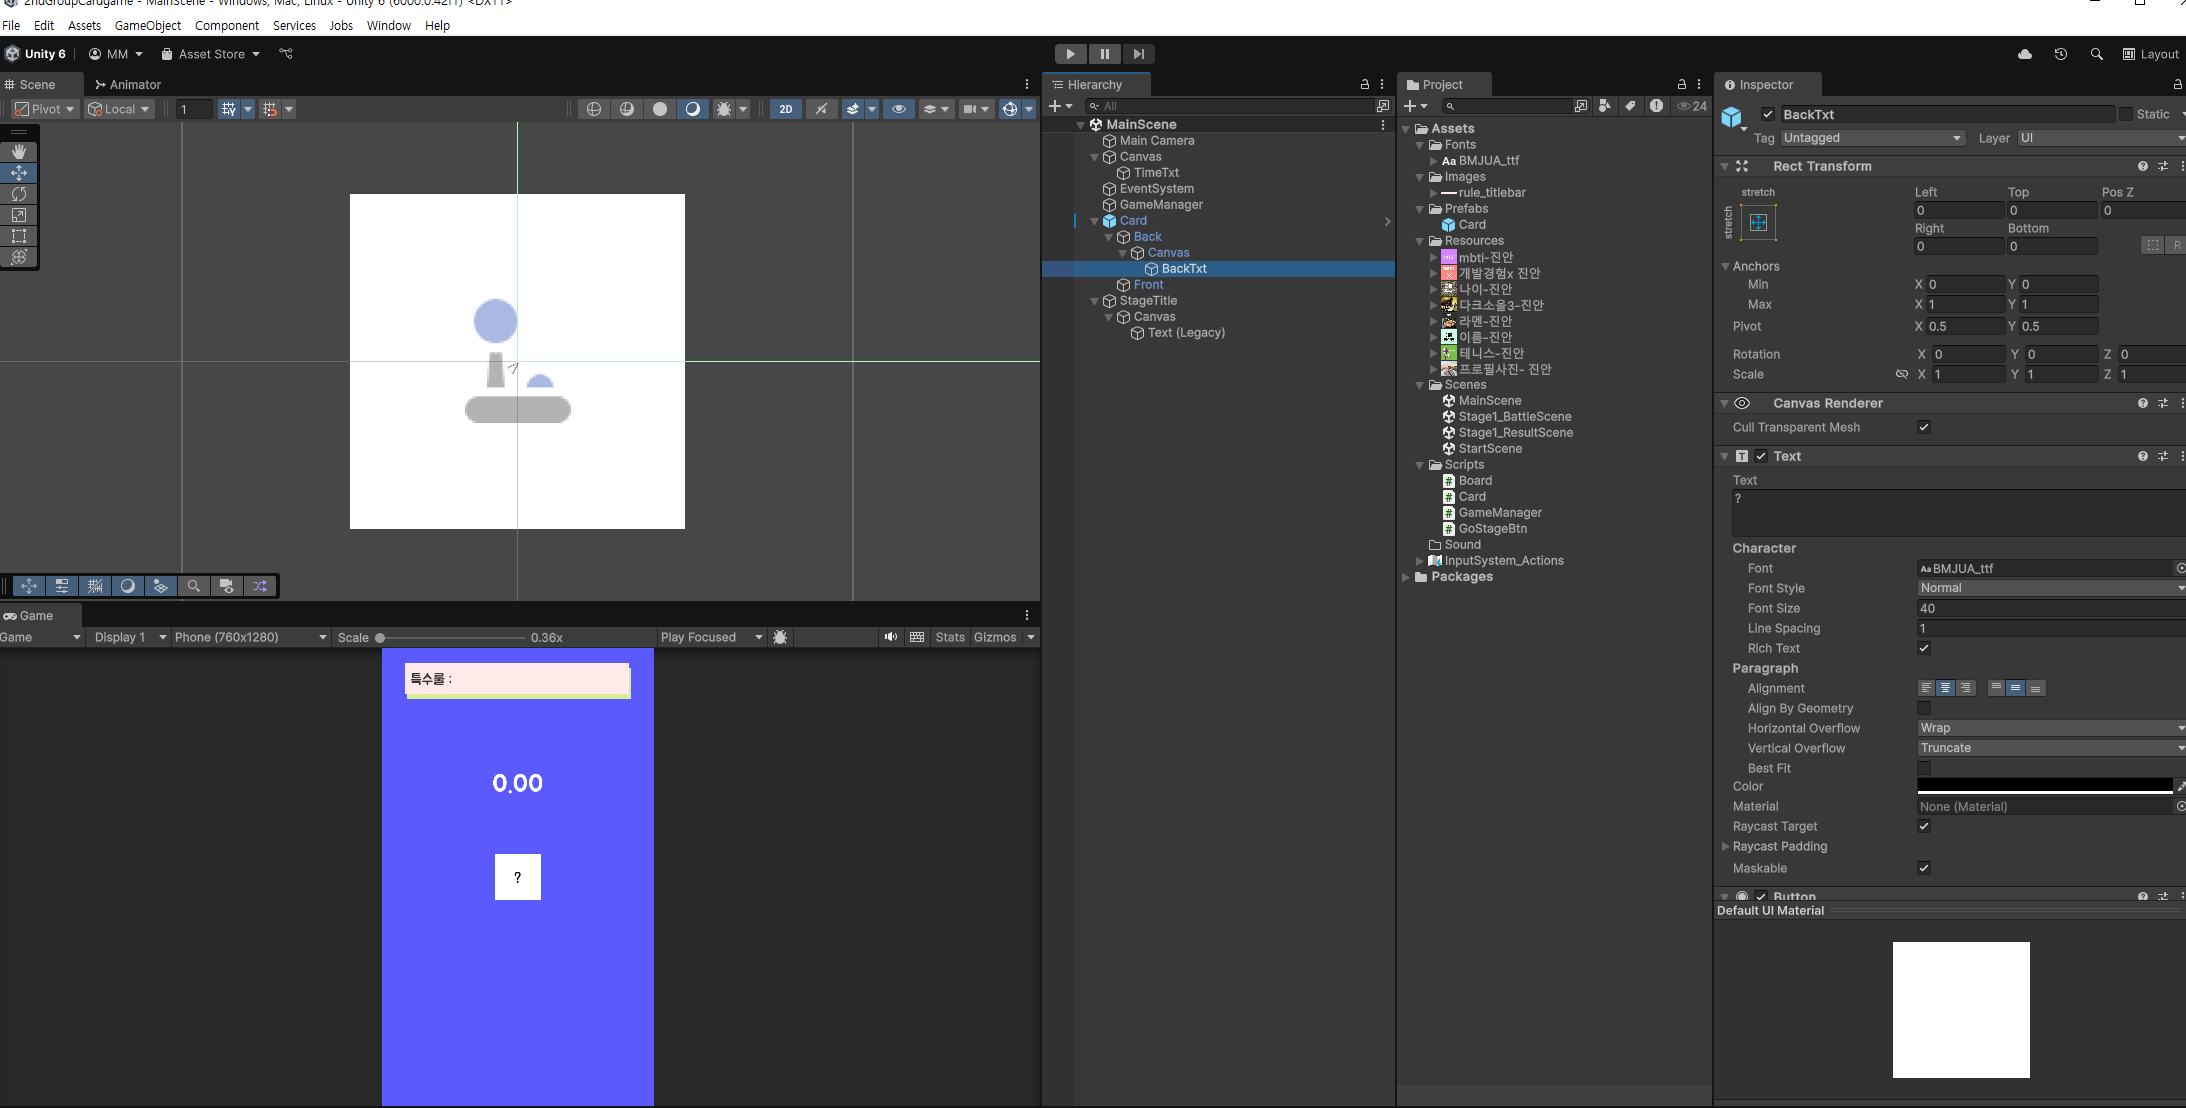2186x1108 pixels.
Task: Switch to the Animator tab
Action: click(x=128, y=85)
